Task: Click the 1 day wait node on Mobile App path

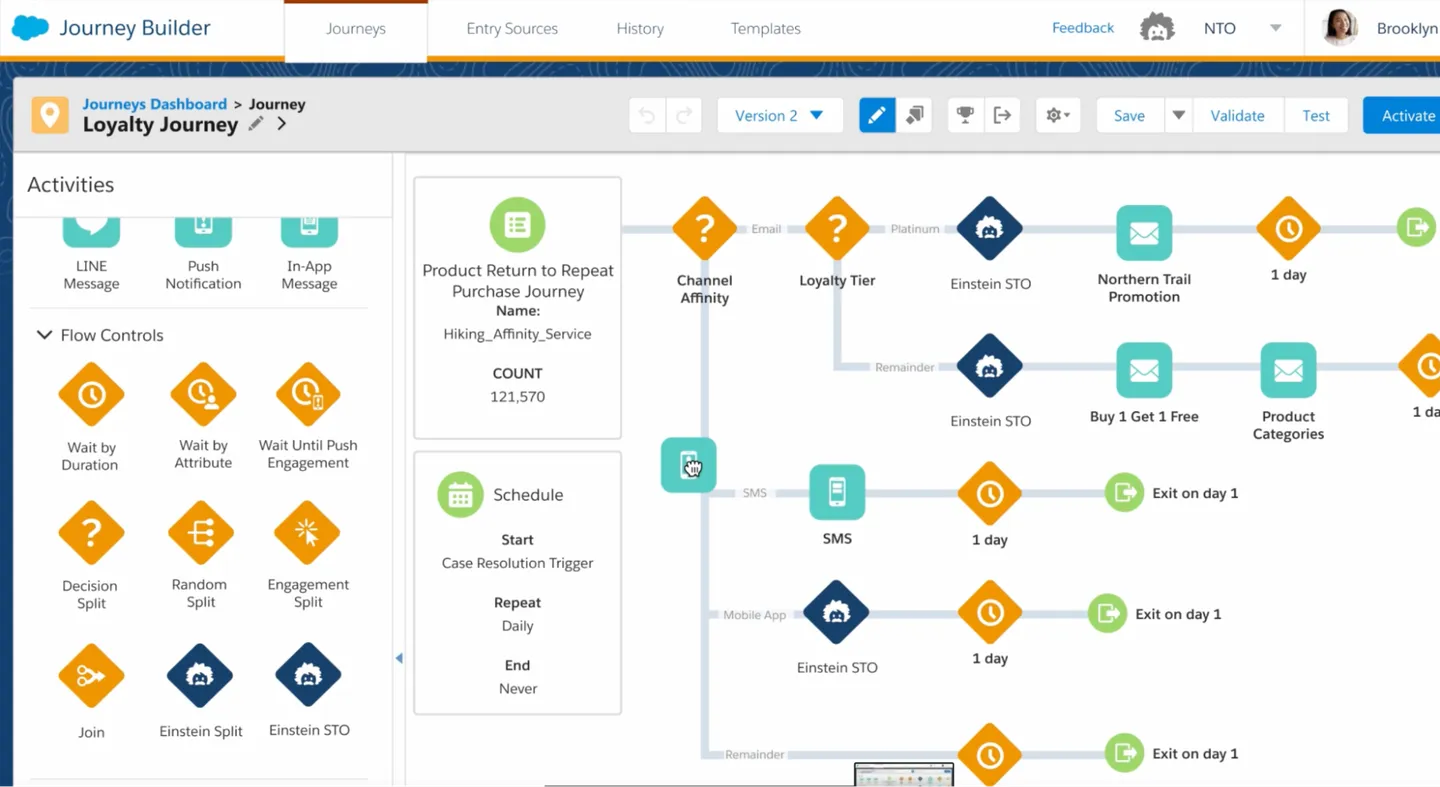Action: click(x=990, y=613)
